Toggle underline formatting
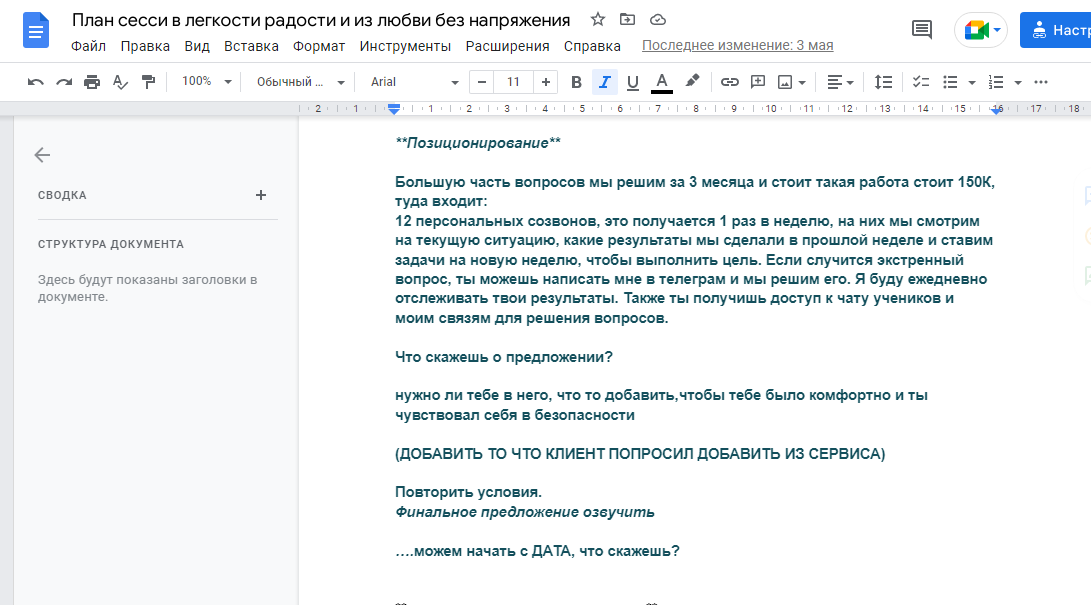Viewport: 1091px width, 605px height. [632, 82]
